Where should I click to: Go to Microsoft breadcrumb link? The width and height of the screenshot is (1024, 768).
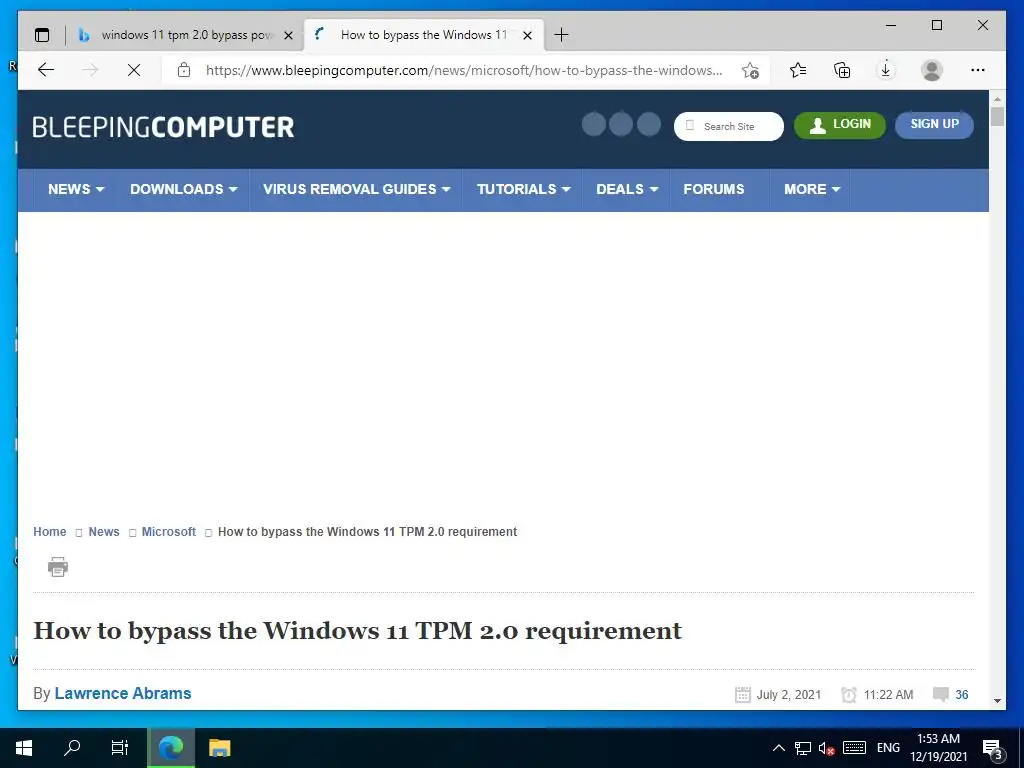point(168,532)
